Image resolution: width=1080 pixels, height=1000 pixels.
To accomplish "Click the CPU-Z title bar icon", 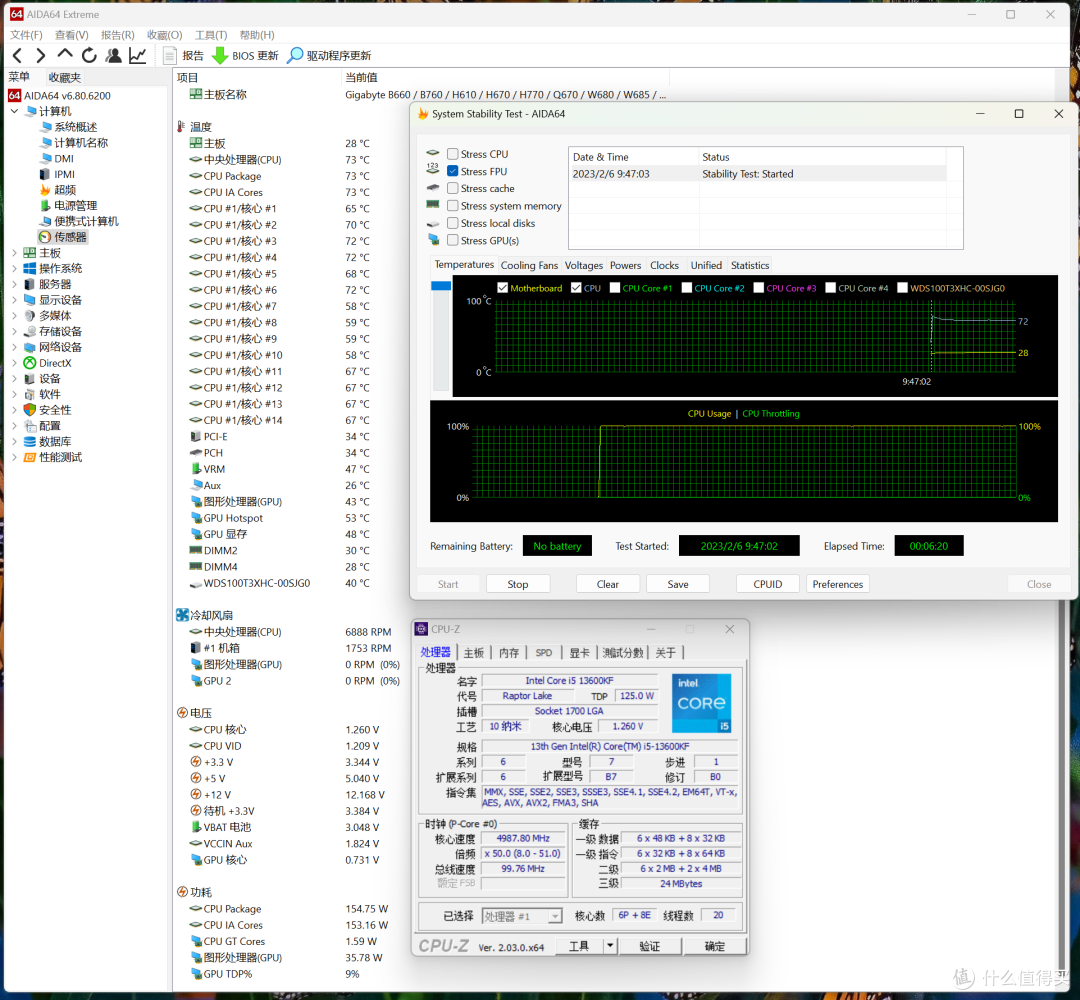I will pos(421,629).
